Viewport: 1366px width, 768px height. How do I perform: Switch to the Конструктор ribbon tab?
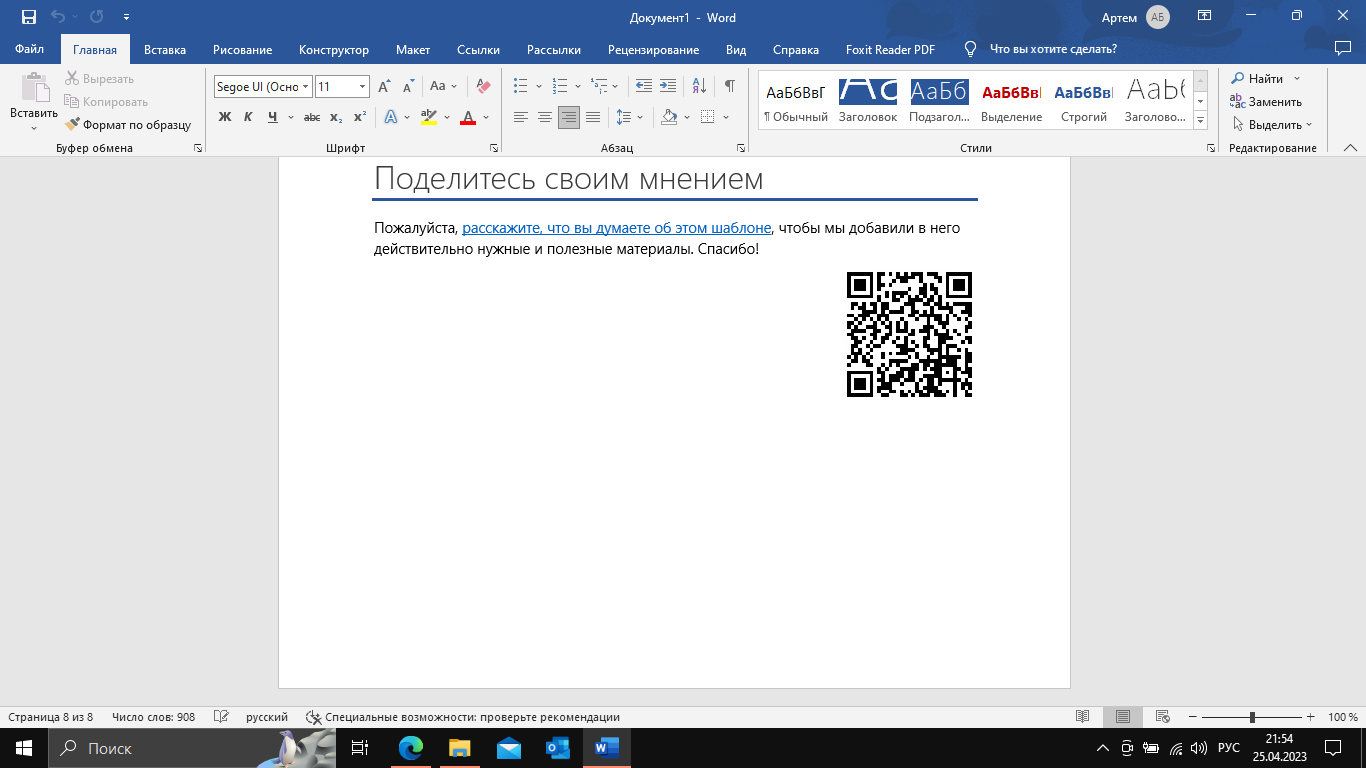click(x=334, y=50)
